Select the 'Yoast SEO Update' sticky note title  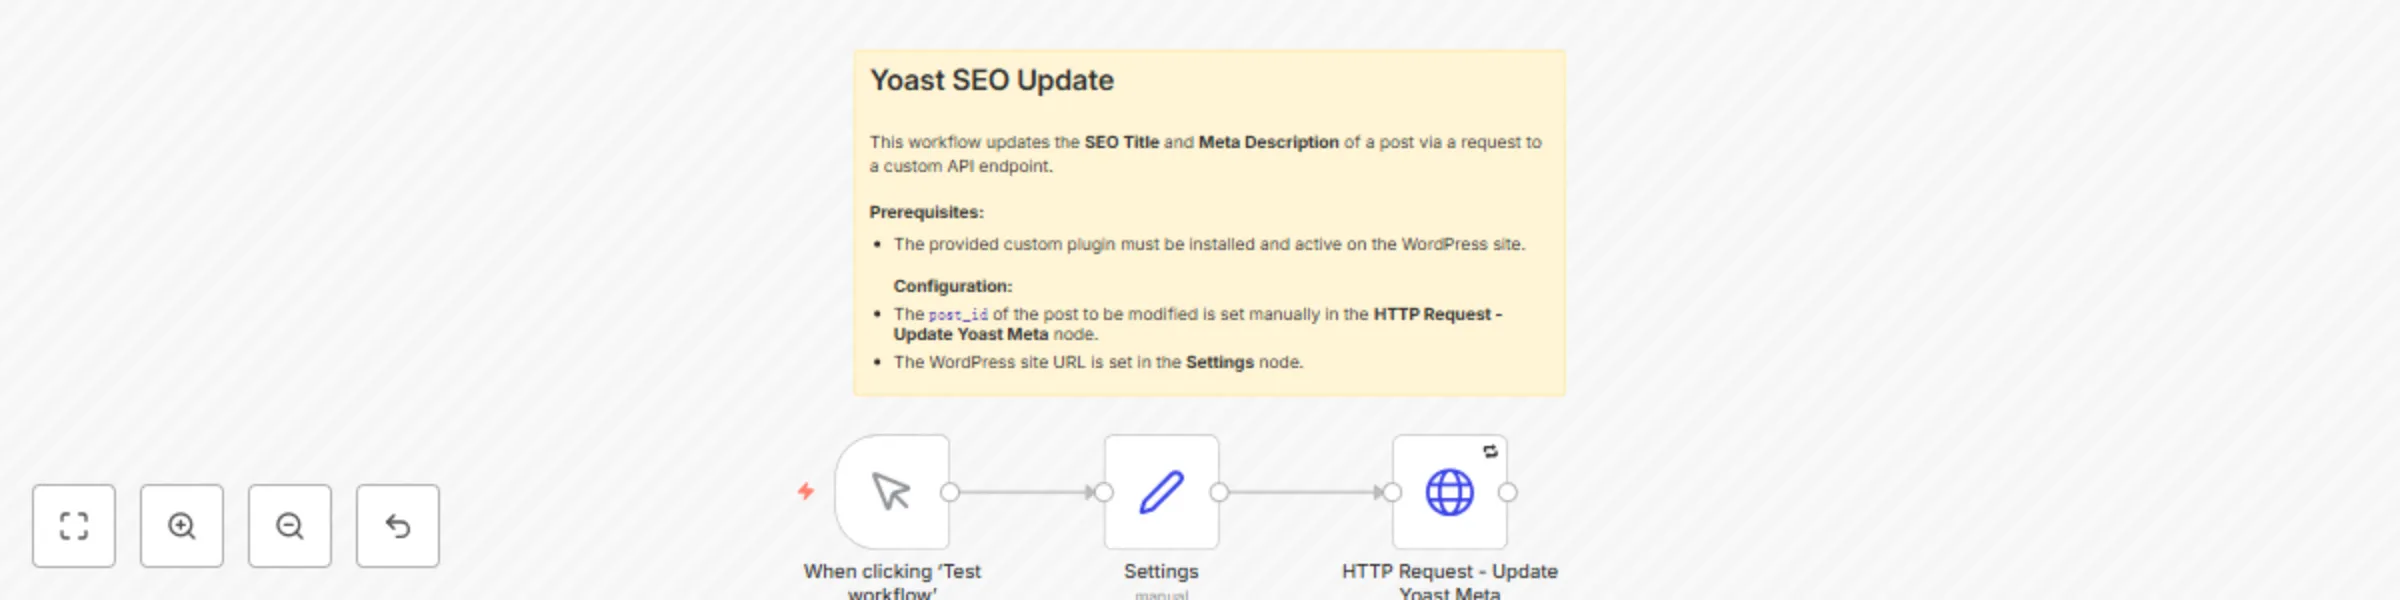point(992,80)
